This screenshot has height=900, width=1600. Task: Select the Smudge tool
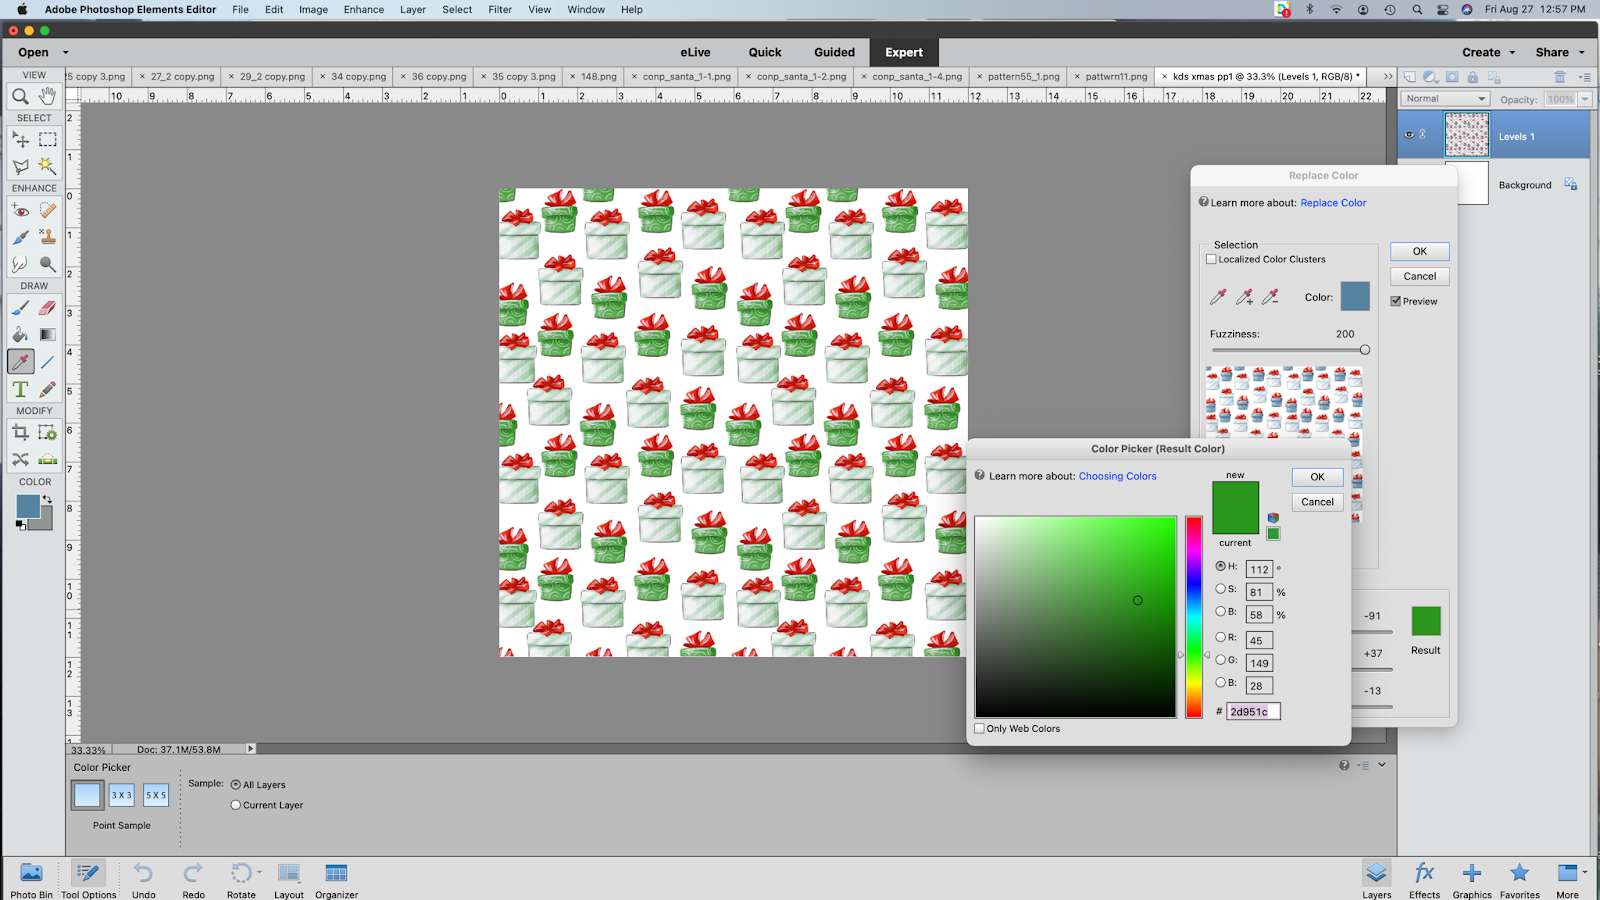tap(20, 264)
